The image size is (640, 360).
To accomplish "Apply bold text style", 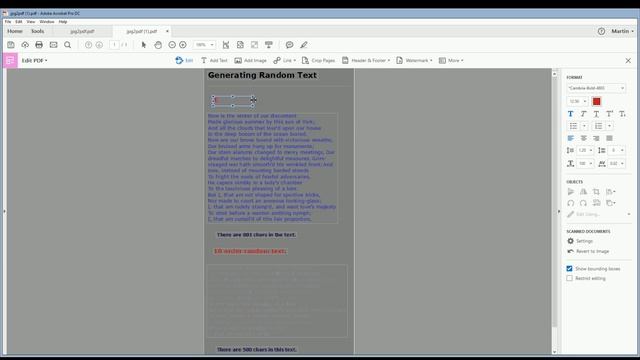I will [x=571, y=114].
